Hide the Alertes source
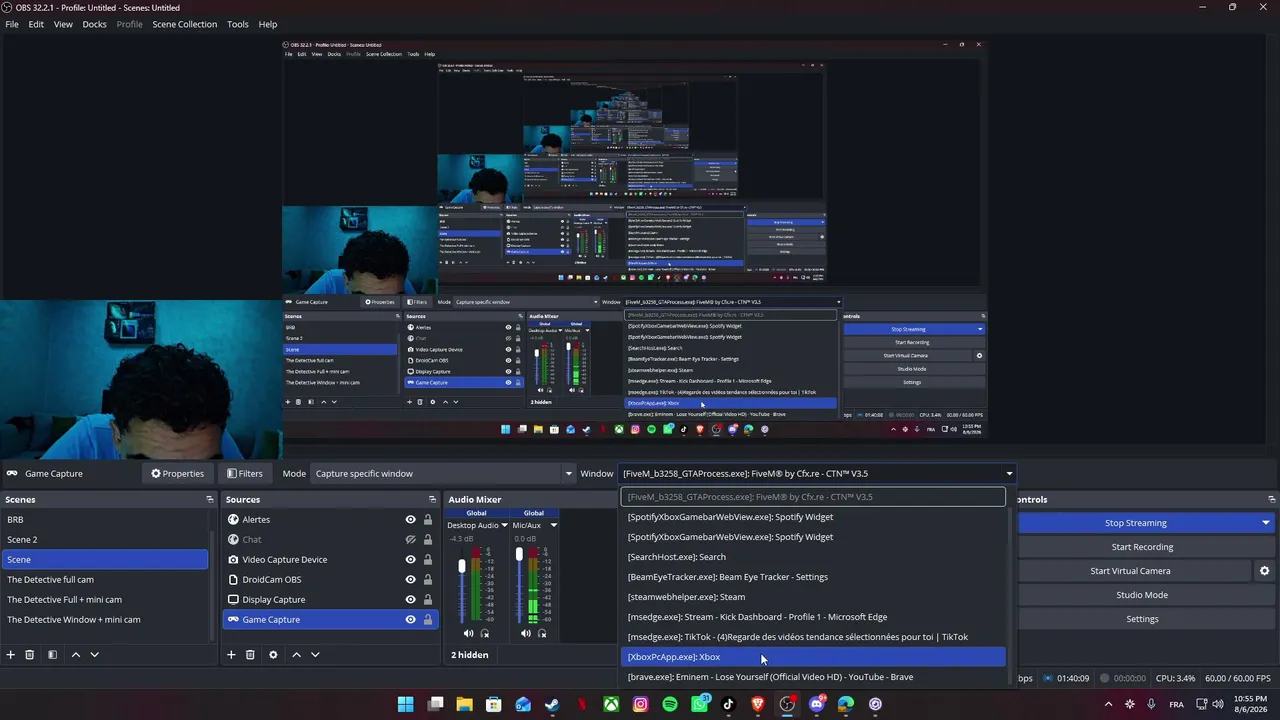Image resolution: width=1280 pixels, height=720 pixels. point(410,520)
